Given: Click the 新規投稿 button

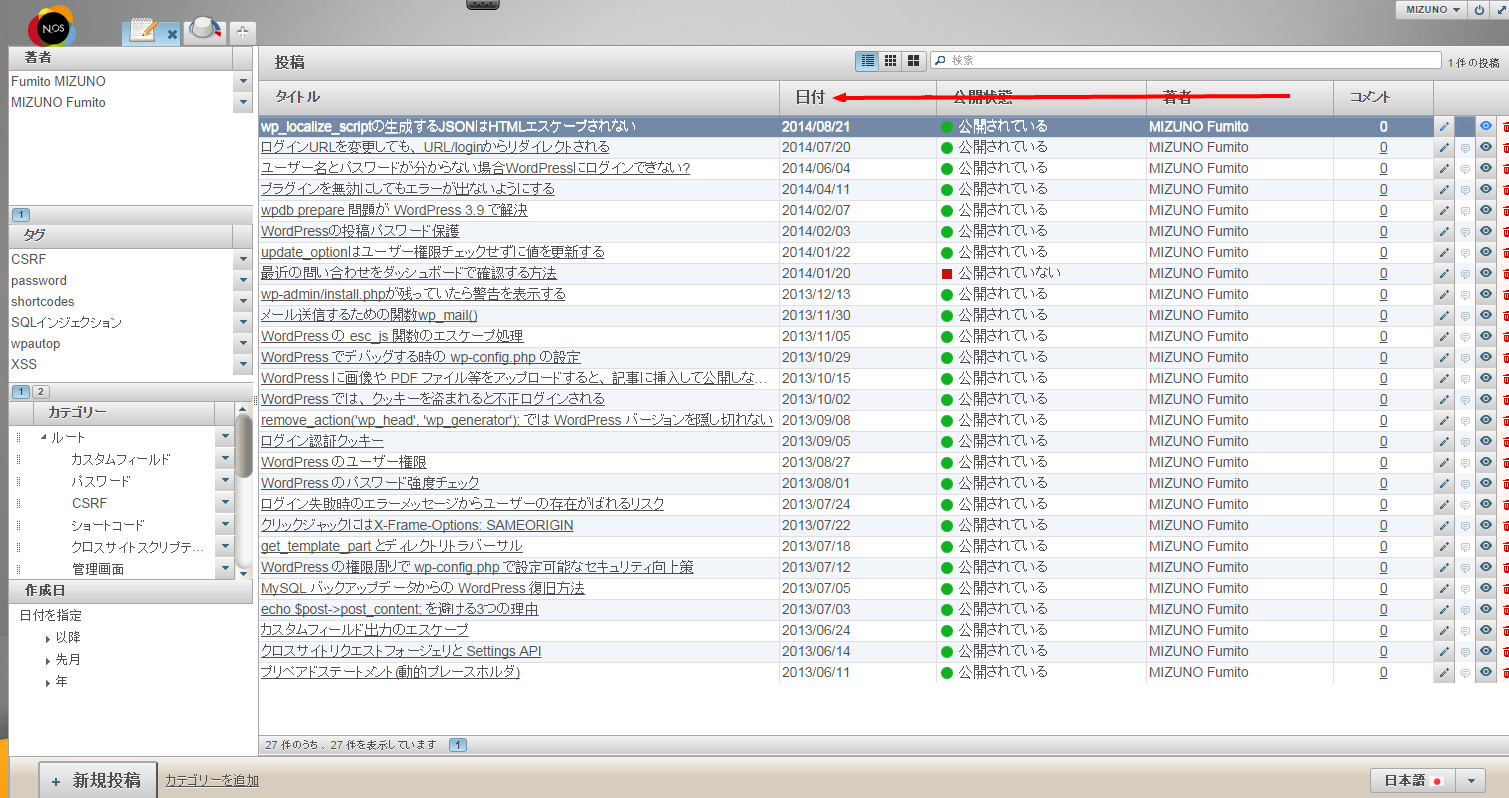Looking at the screenshot, I should pyautogui.click(x=98, y=780).
